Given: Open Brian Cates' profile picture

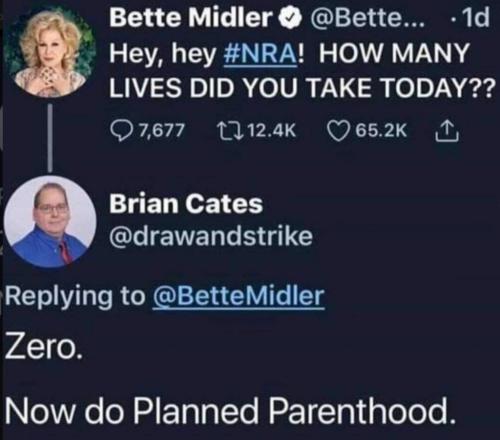Looking at the screenshot, I should 50,222.
